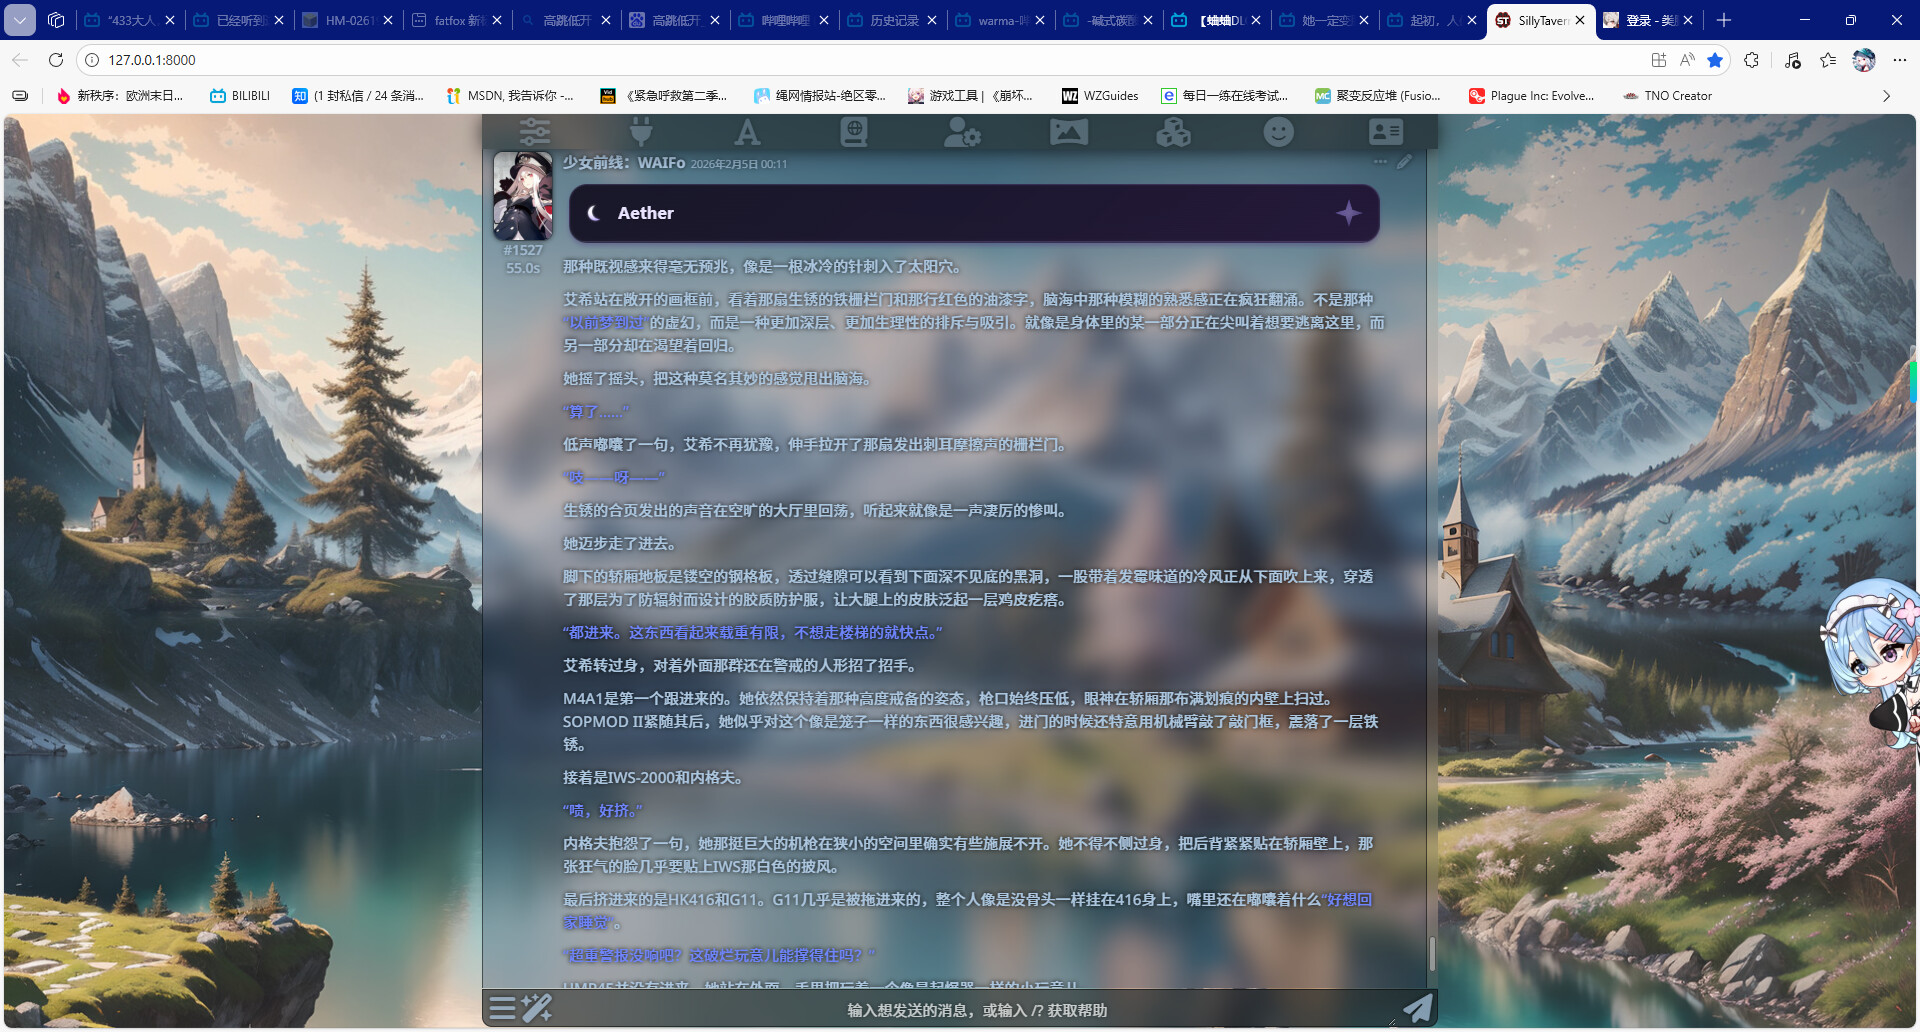The width and height of the screenshot is (1920, 1032).
Task: Open the 聚变反应堆 (Fusio... bookmark
Action: click(x=1378, y=96)
